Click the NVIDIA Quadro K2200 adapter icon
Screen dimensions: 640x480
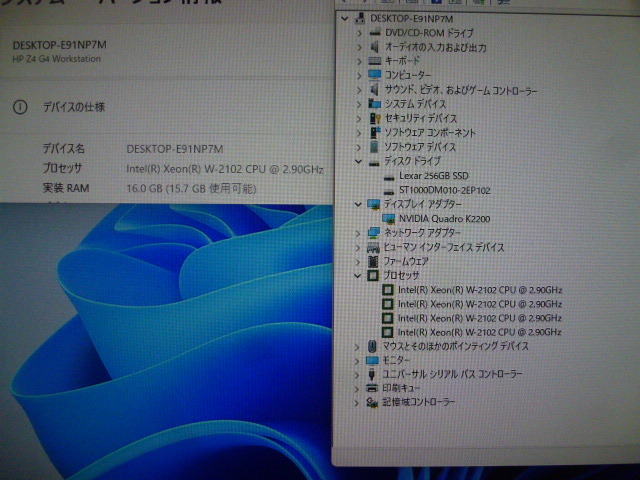point(389,219)
